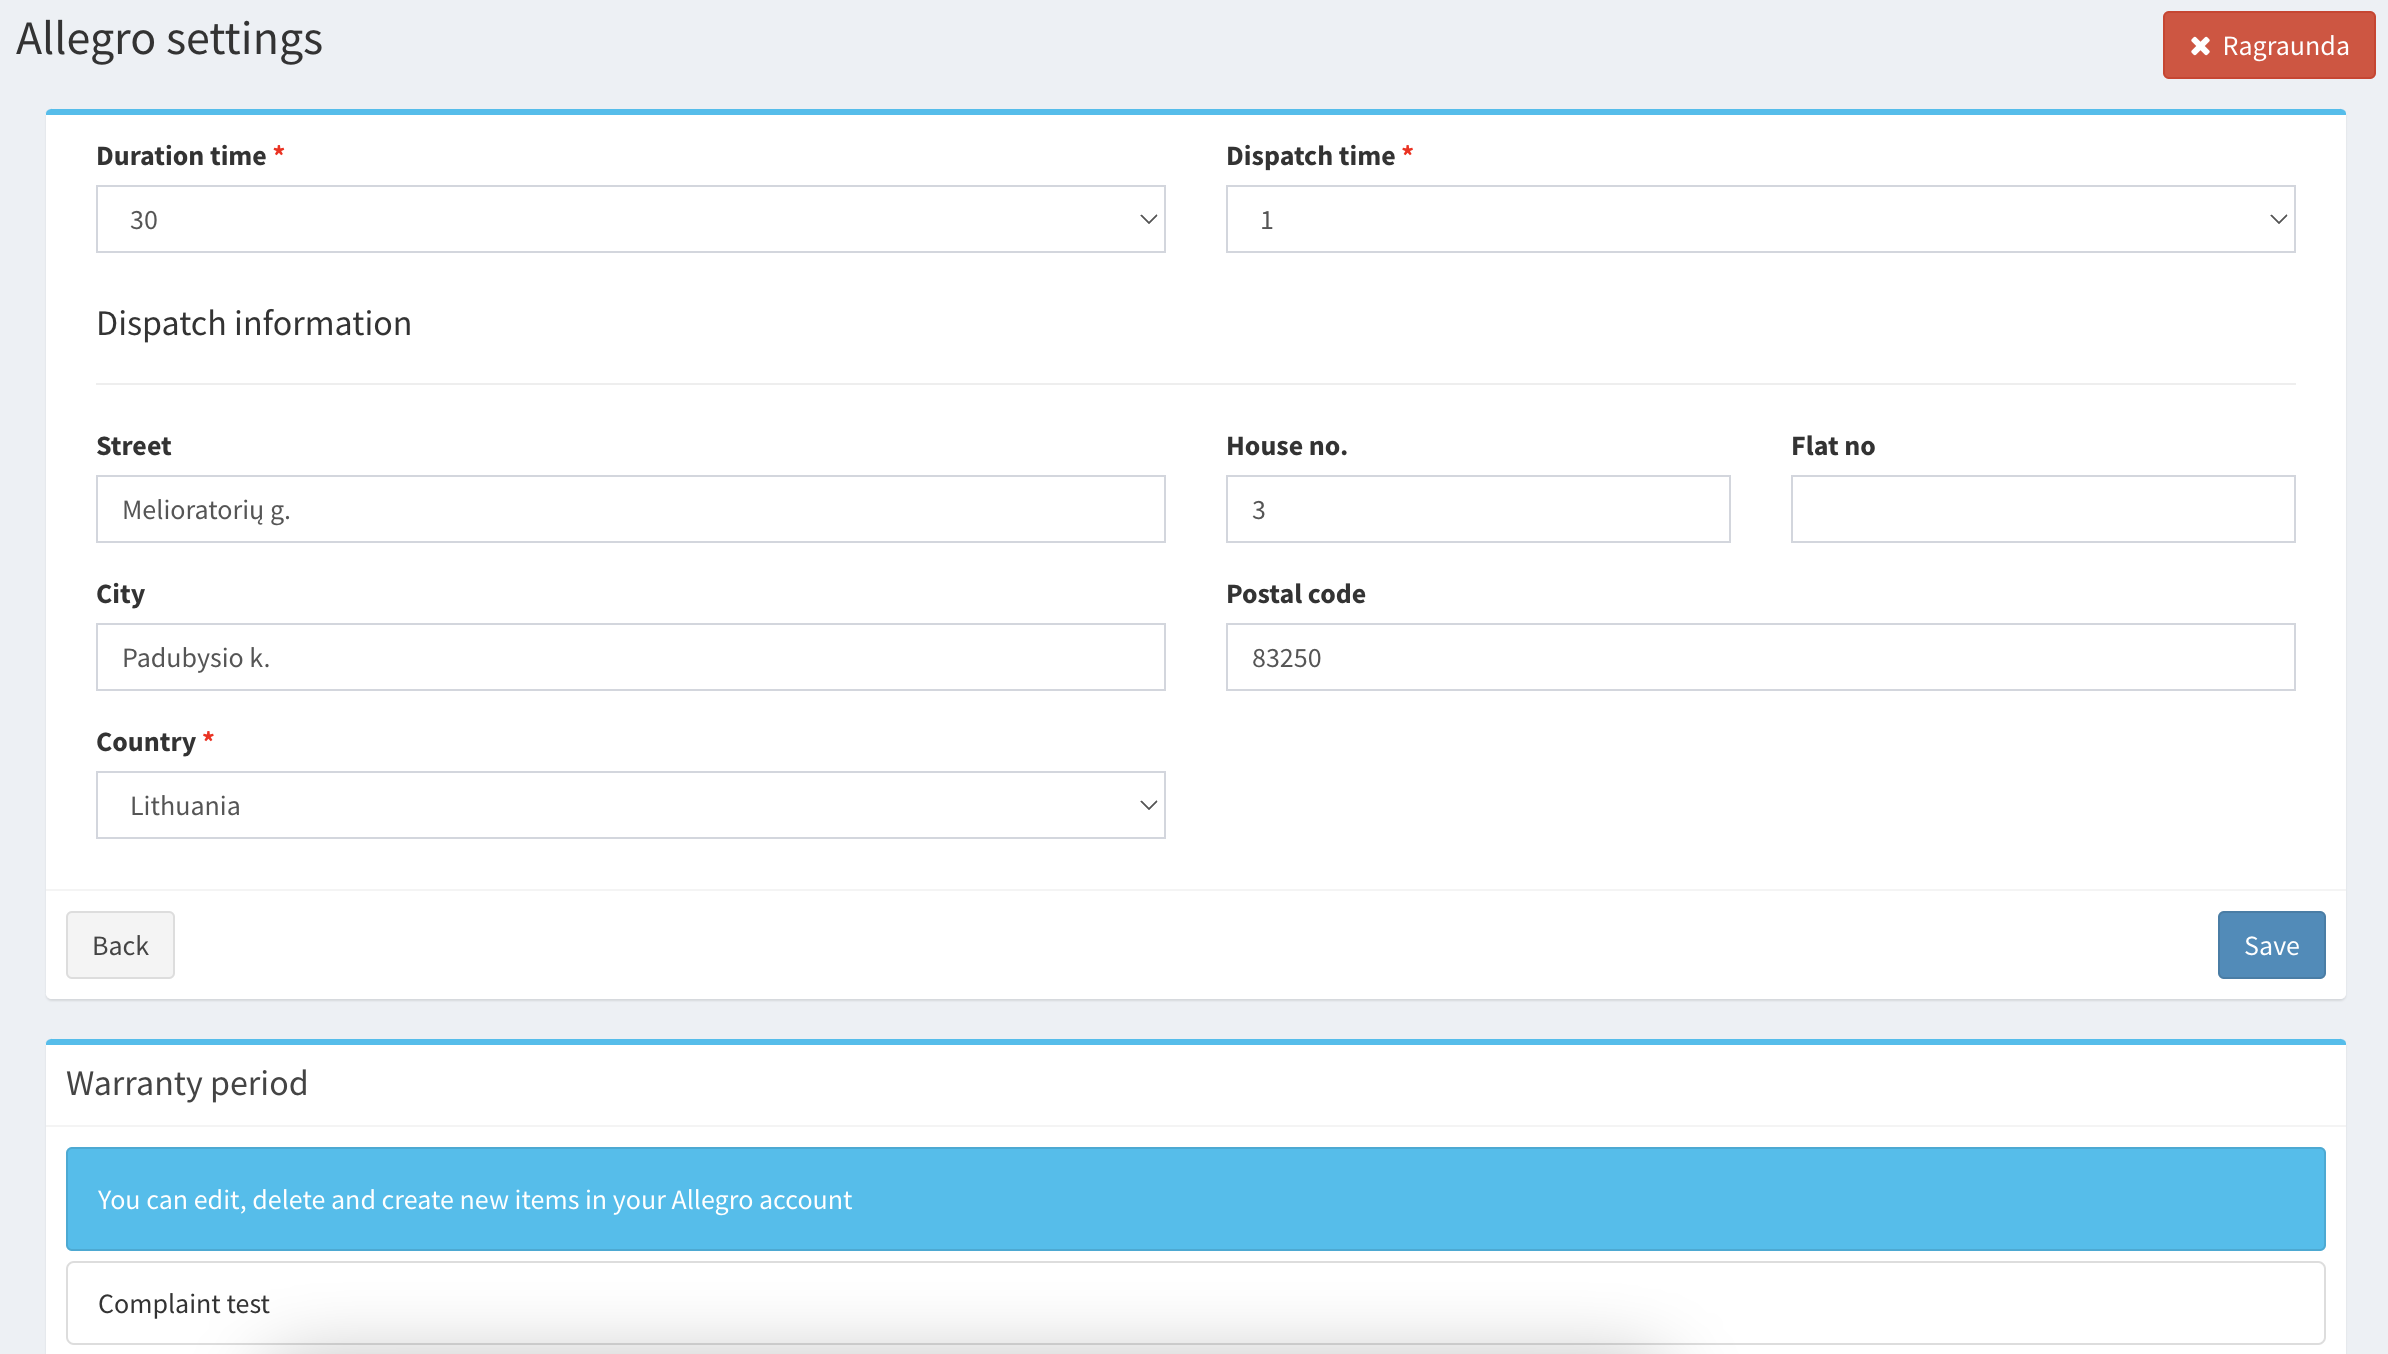Click the Postal code field
This screenshot has height=1354, width=2388.
[x=1760, y=657]
